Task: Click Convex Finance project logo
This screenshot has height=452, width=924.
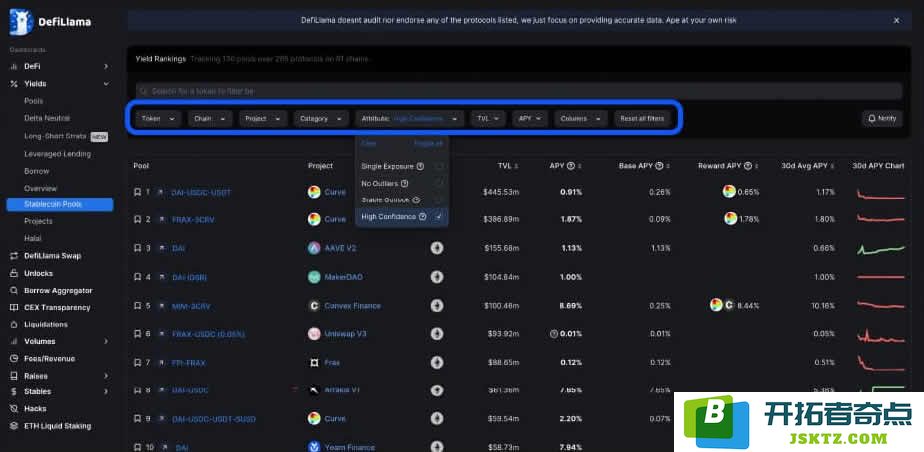Action: 314,306
